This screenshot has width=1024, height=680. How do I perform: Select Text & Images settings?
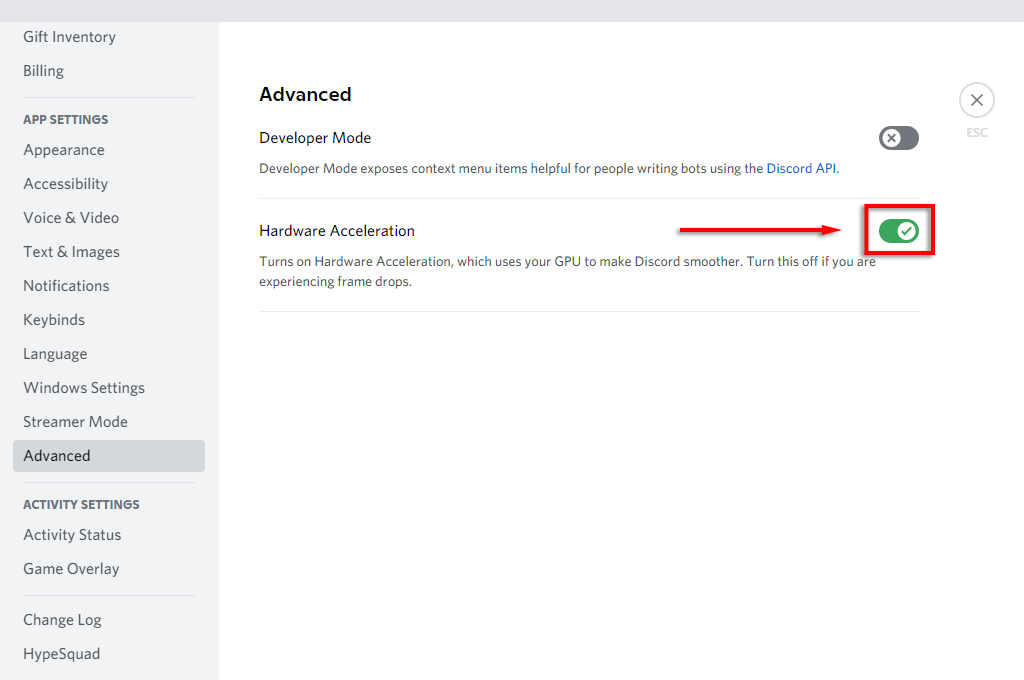pos(71,252)
